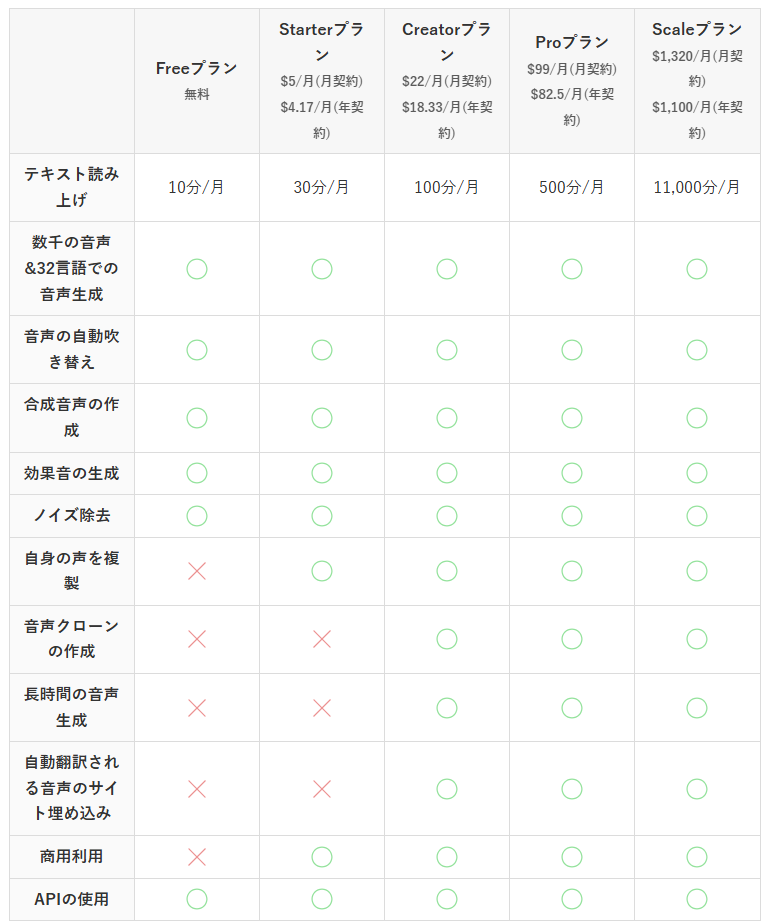Screen dimensions: 761x922
Task: Select the Creatorプラン column header
Action: tap(447, 81)
